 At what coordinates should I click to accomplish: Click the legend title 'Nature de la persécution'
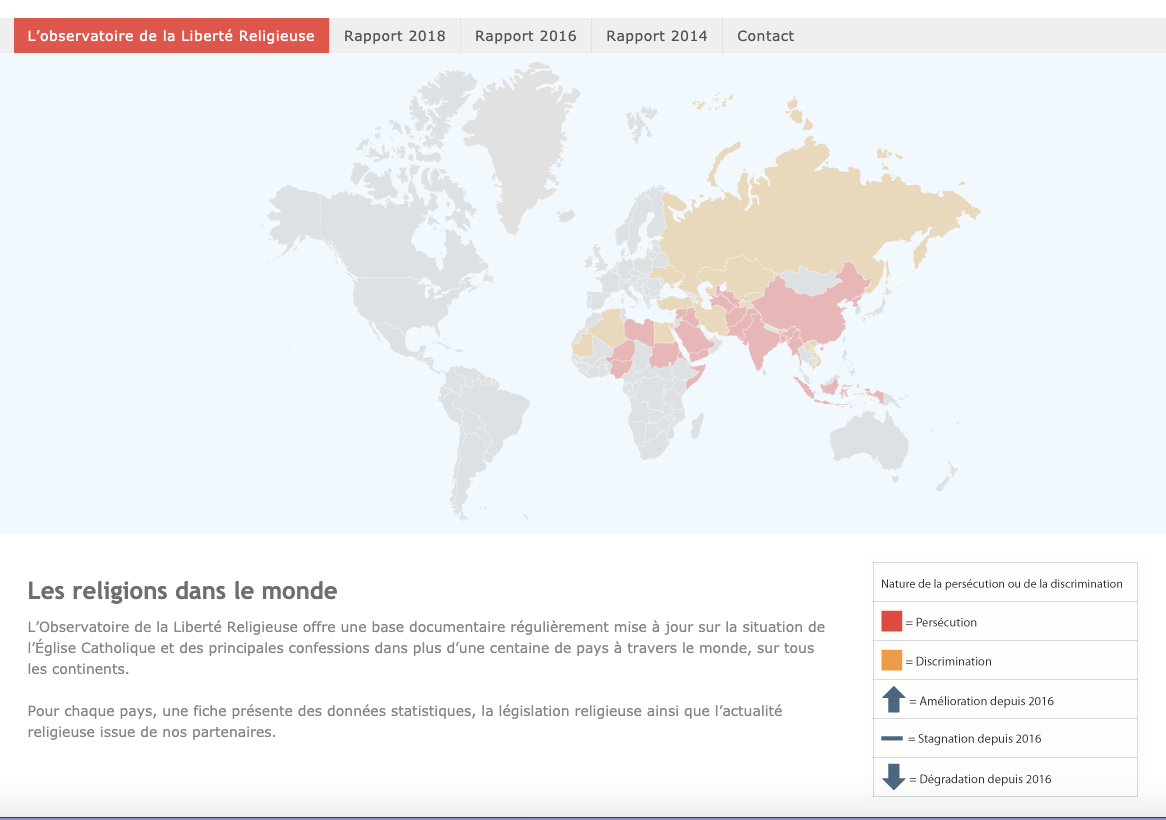[x=1001, y=583]
